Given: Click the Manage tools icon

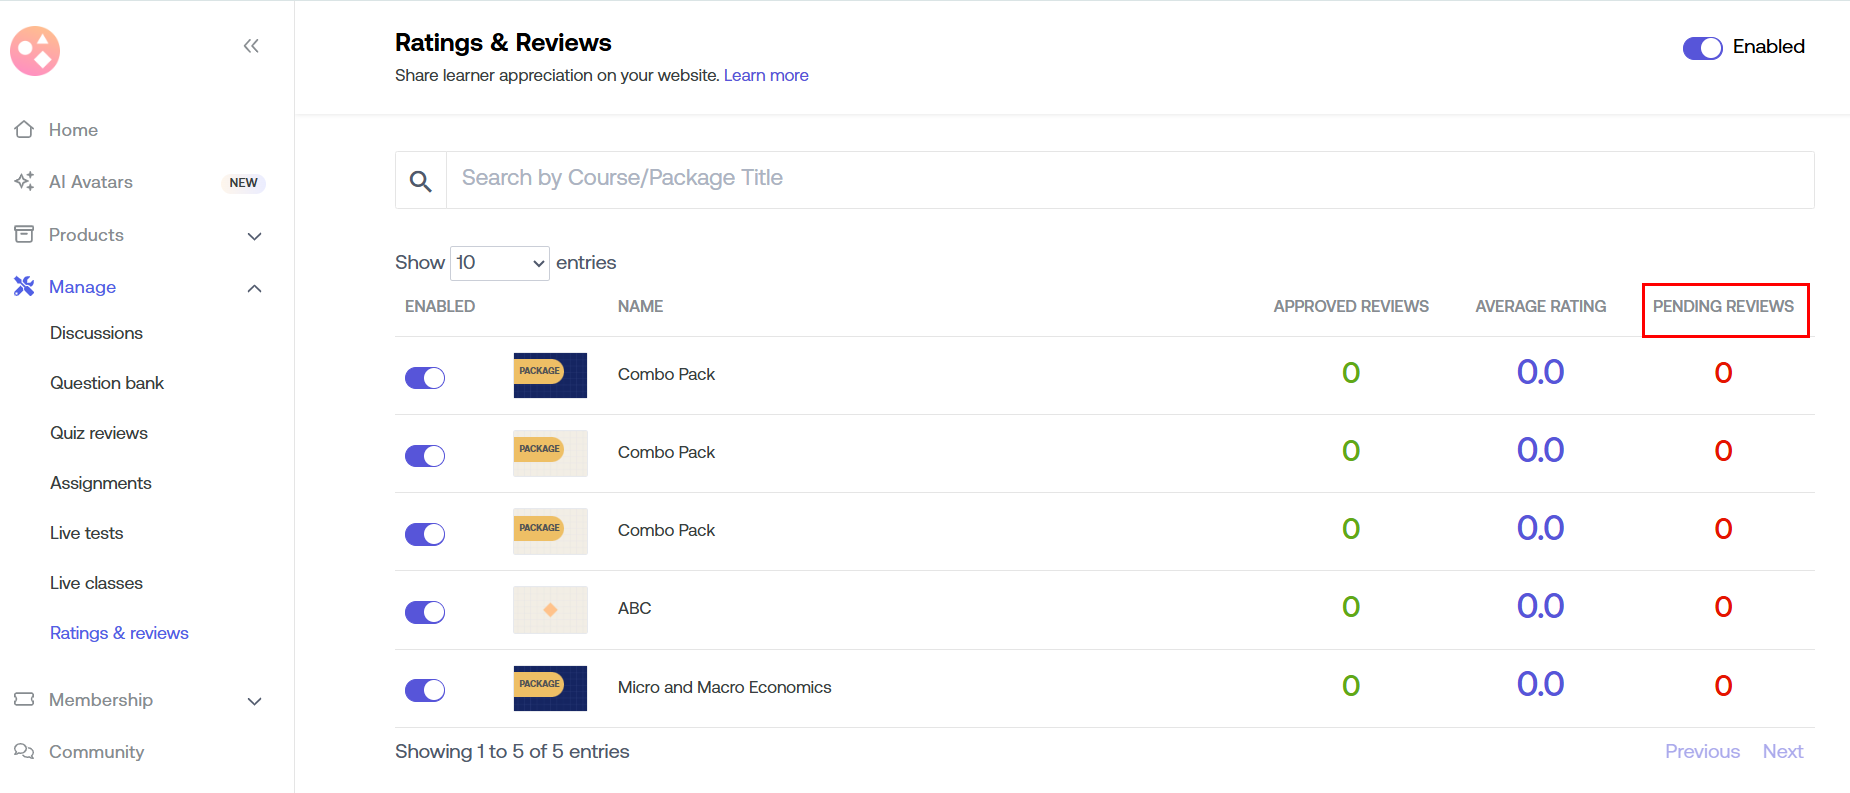Looking at the screenshot, I should point(24,287).
